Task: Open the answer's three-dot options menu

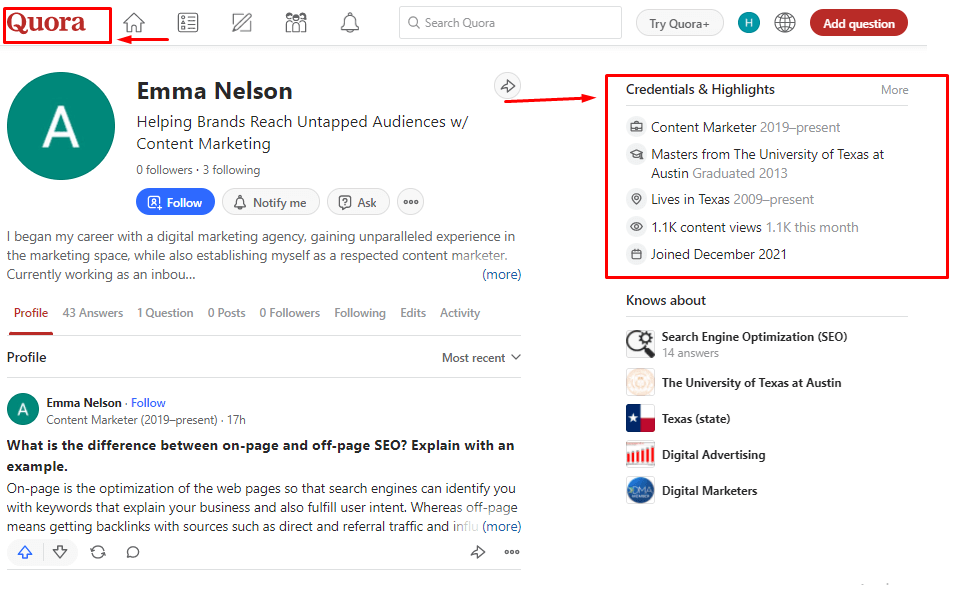Action: click(x=512, y=552)
